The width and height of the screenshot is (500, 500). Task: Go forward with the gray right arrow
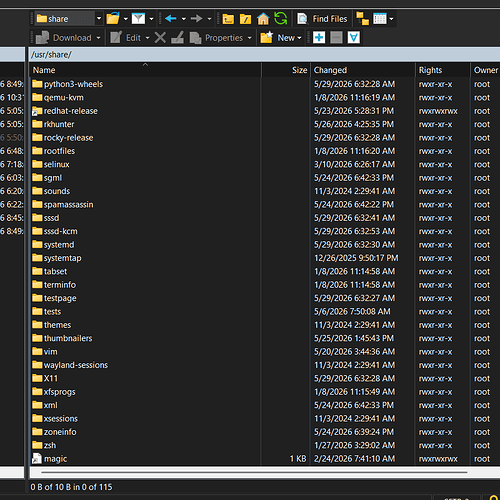point(196,19)
